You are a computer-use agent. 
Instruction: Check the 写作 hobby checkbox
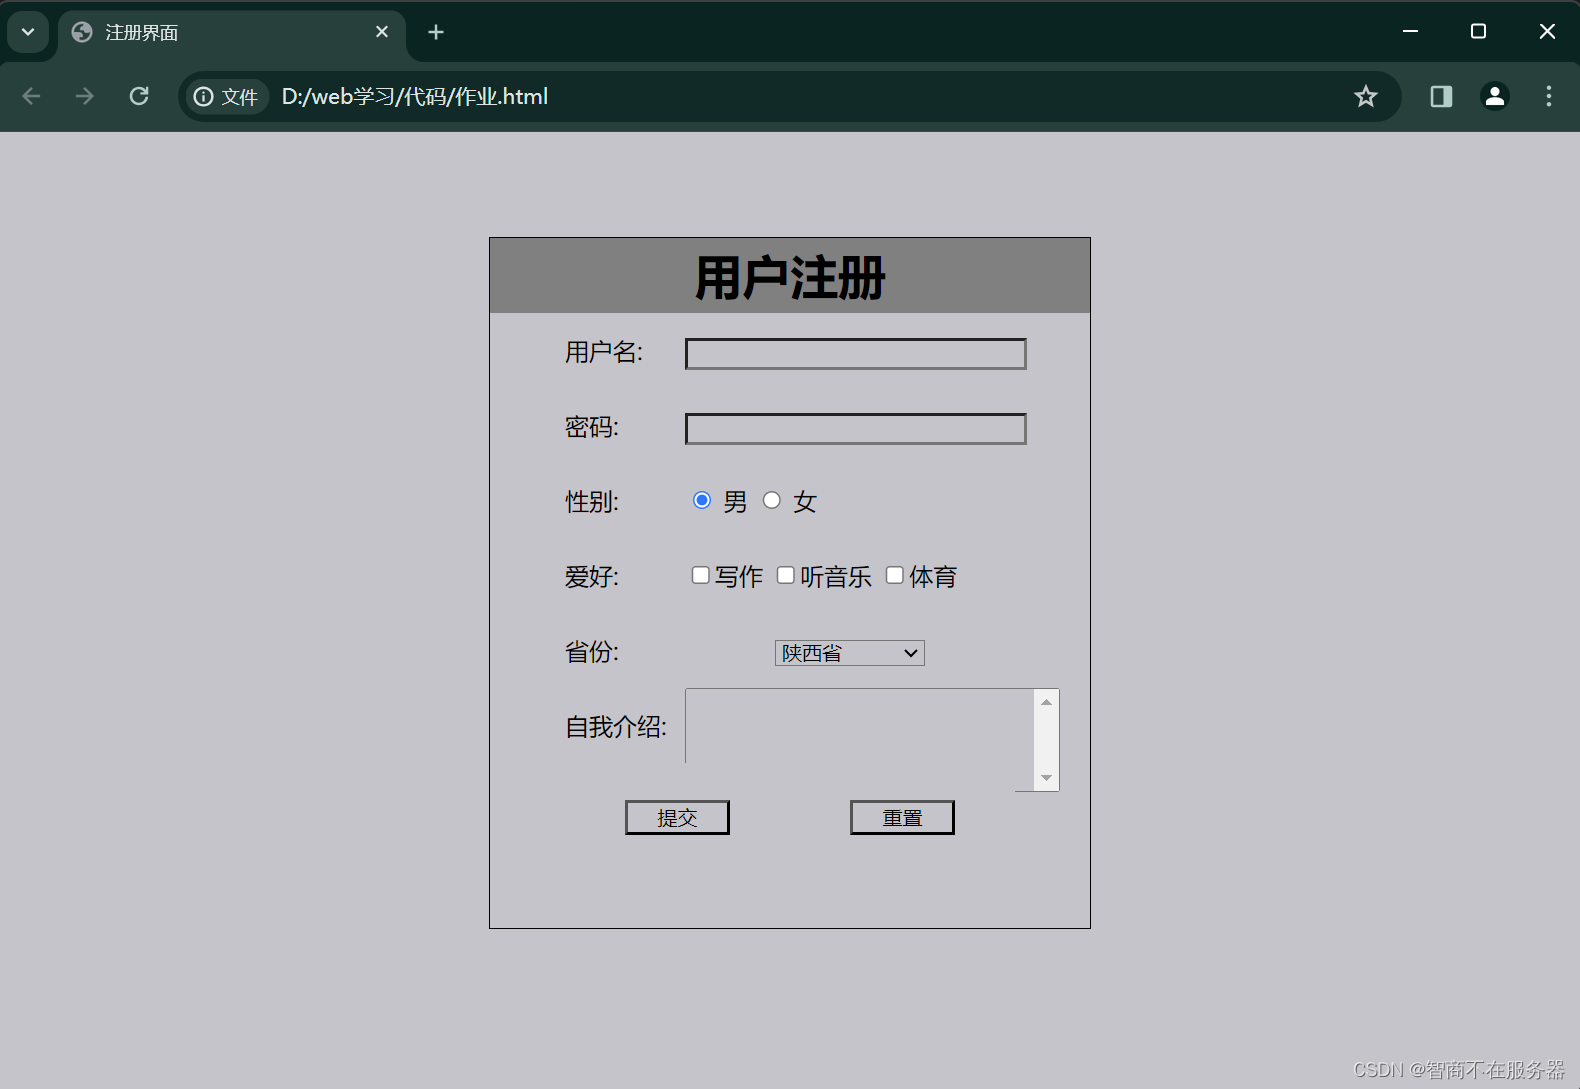tap(701, 575)
